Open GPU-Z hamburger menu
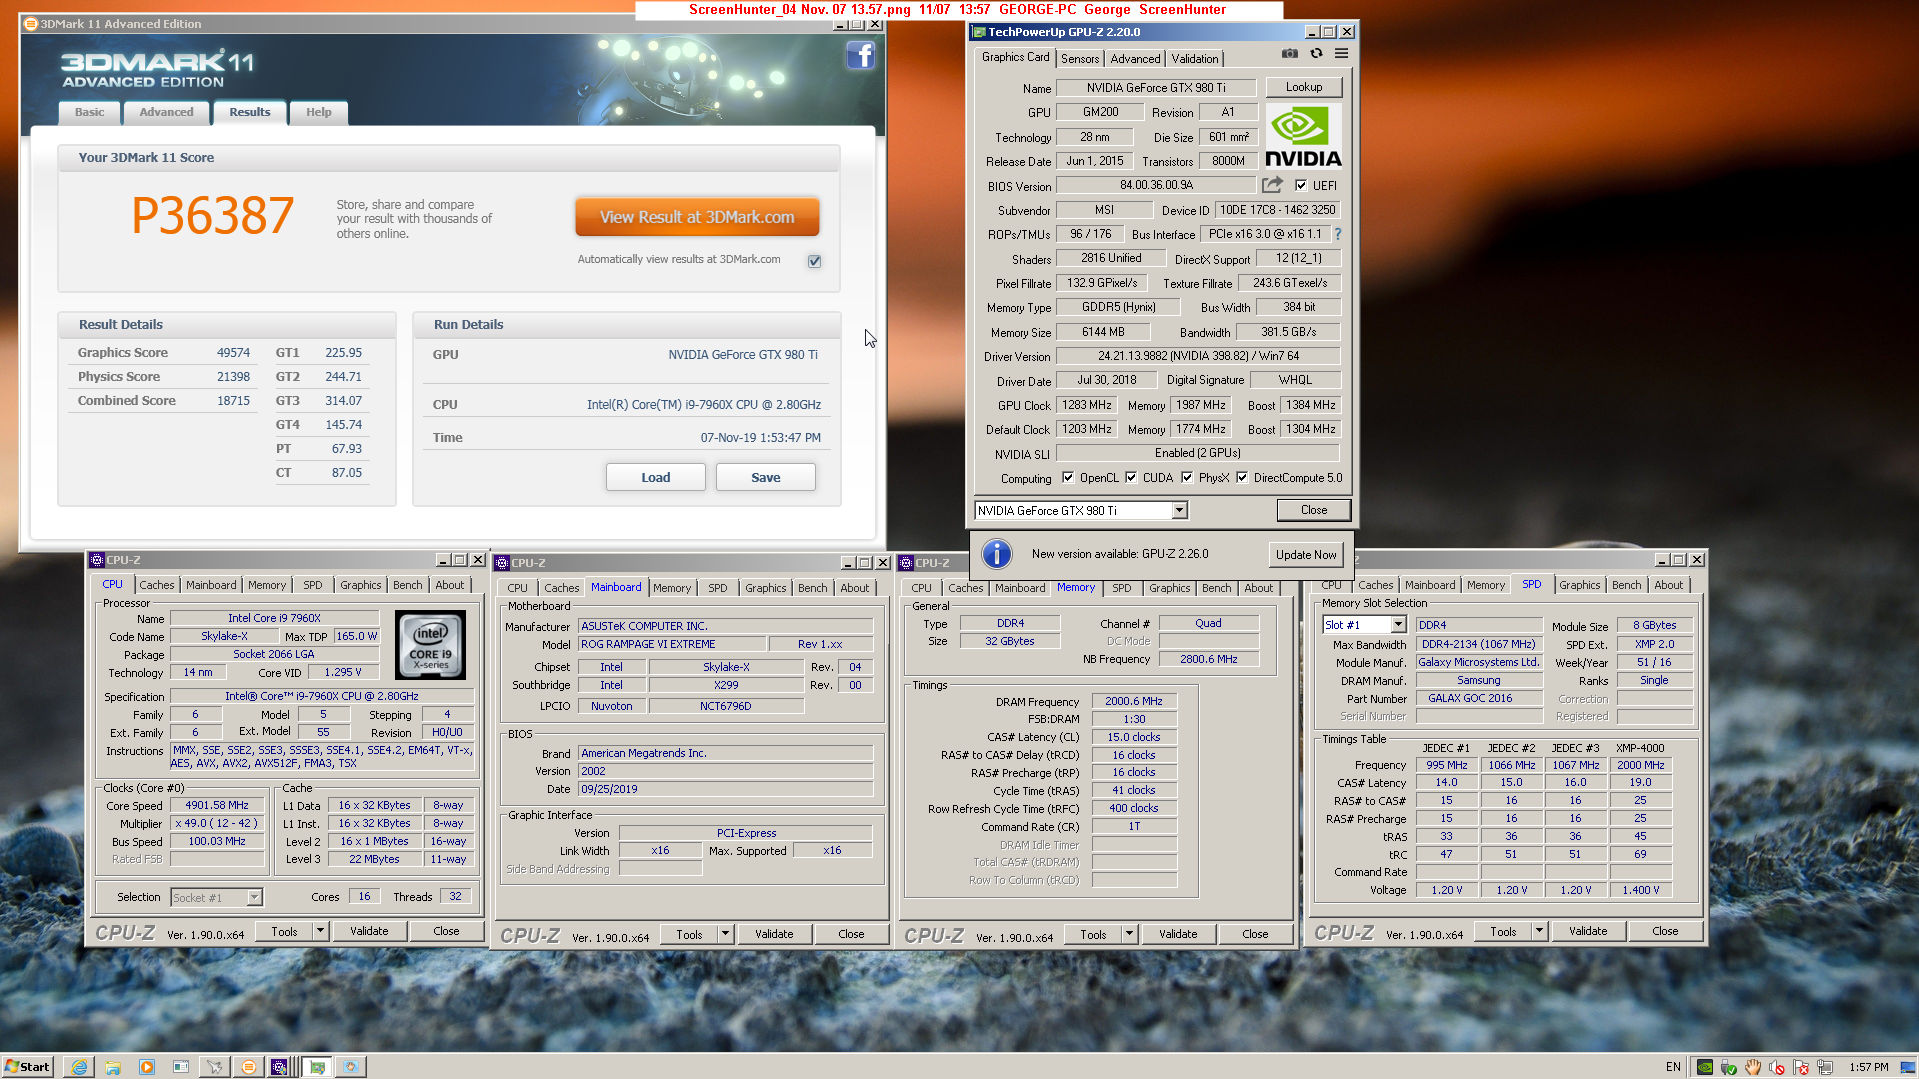Viewport: 1919px width, 1079px height. (1341, 54)
